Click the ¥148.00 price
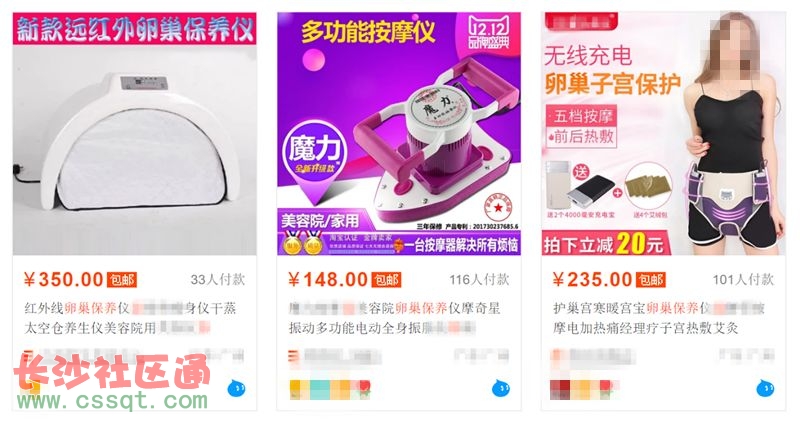The height and width of the screenshot is (426, 800). [x=328, y=280]
